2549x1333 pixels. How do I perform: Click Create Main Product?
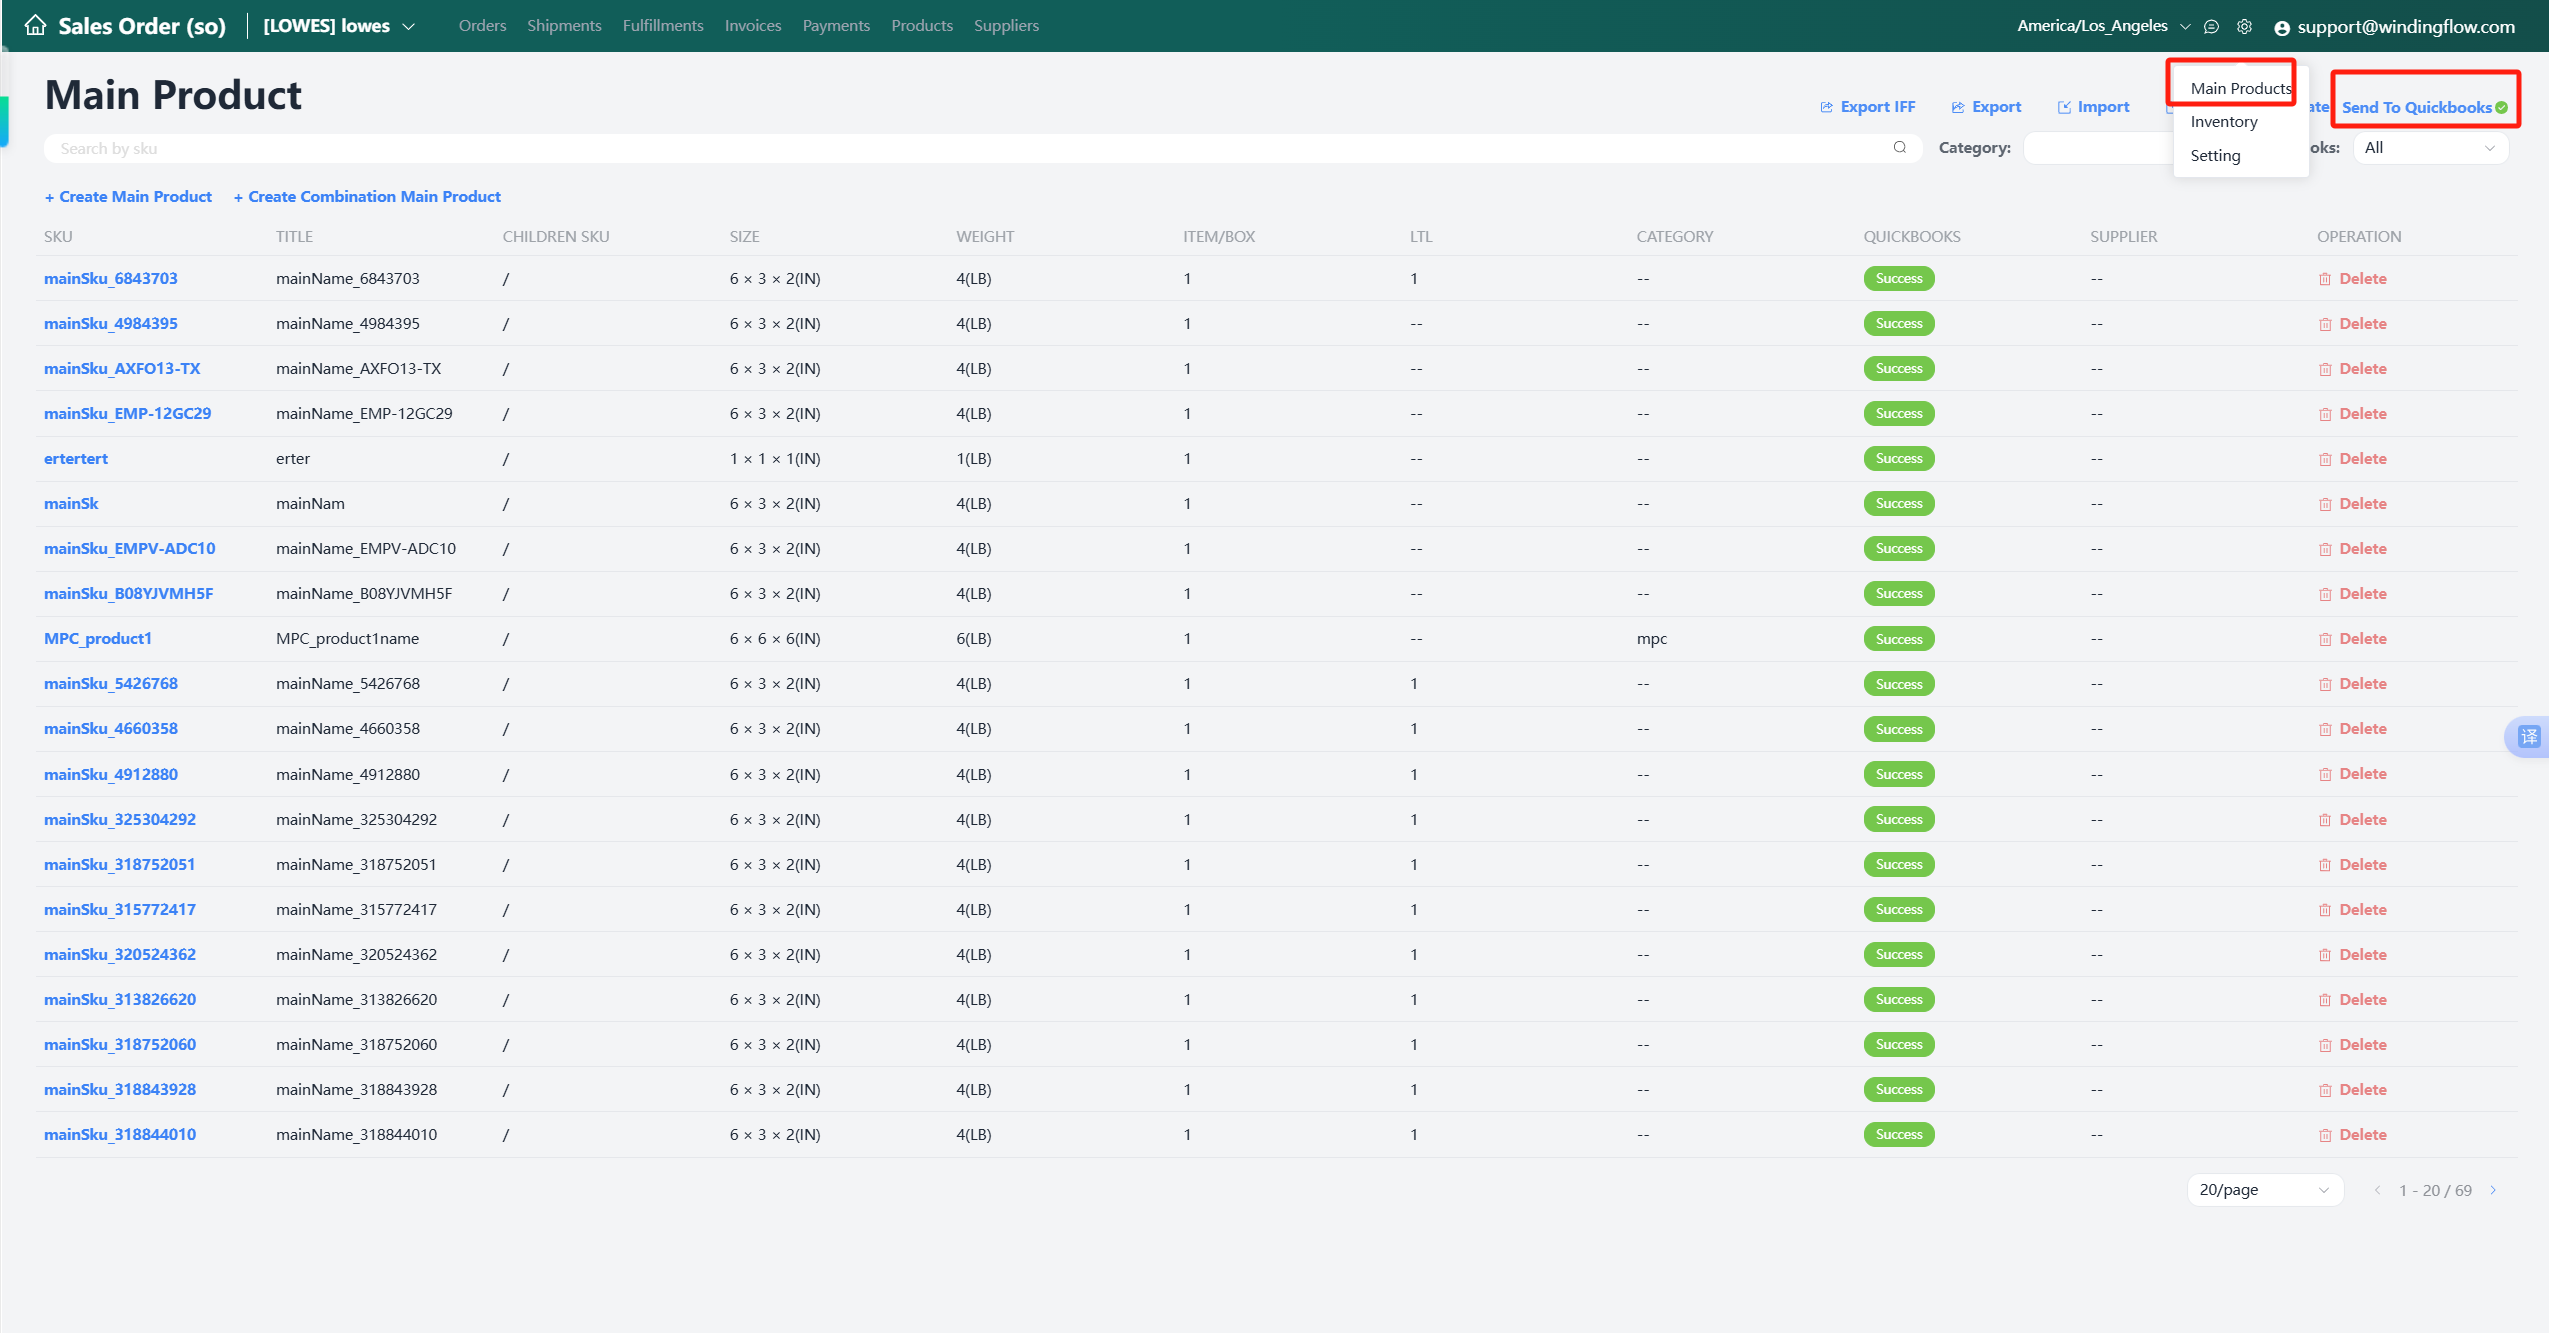click(128, 197)
